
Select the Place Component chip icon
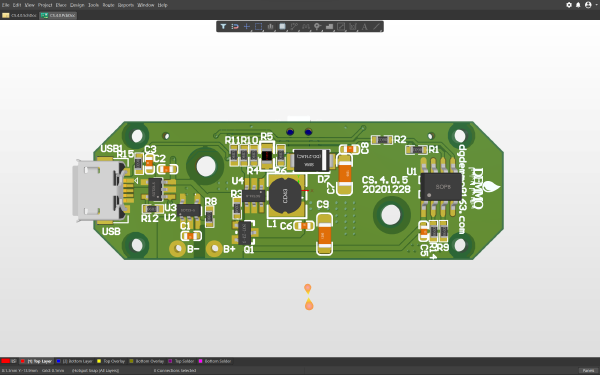(282, 26)
